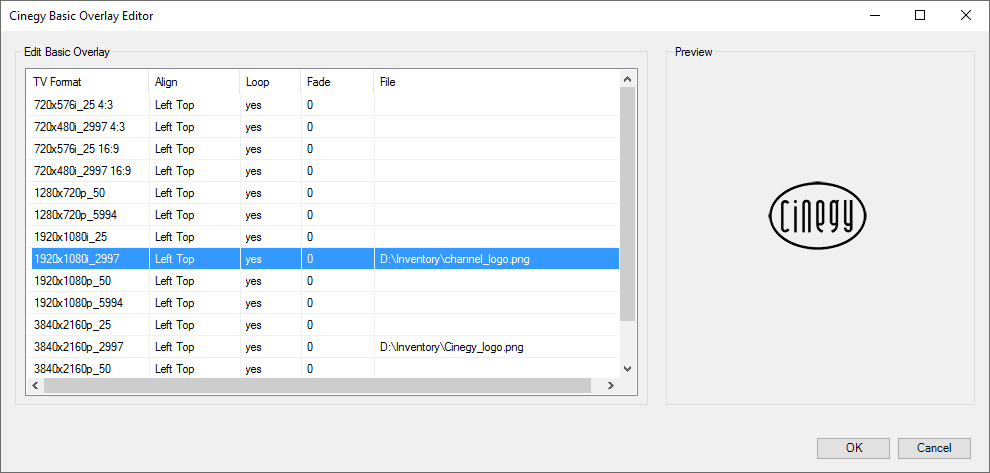Click Fade cell of 1920x1080i_2997 row
The width and height of the screenshot is (990, 473).
[337, 259]
